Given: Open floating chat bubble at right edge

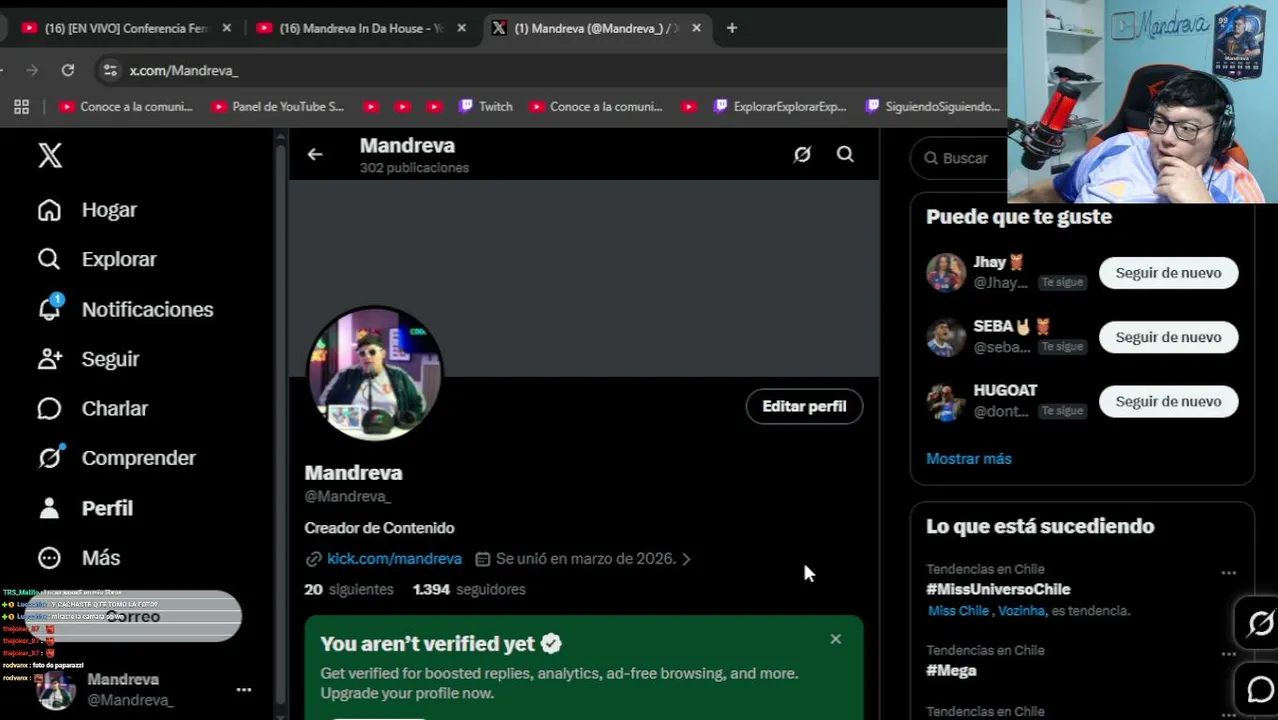Looking at the screenshot, I should click(1259, 689).
